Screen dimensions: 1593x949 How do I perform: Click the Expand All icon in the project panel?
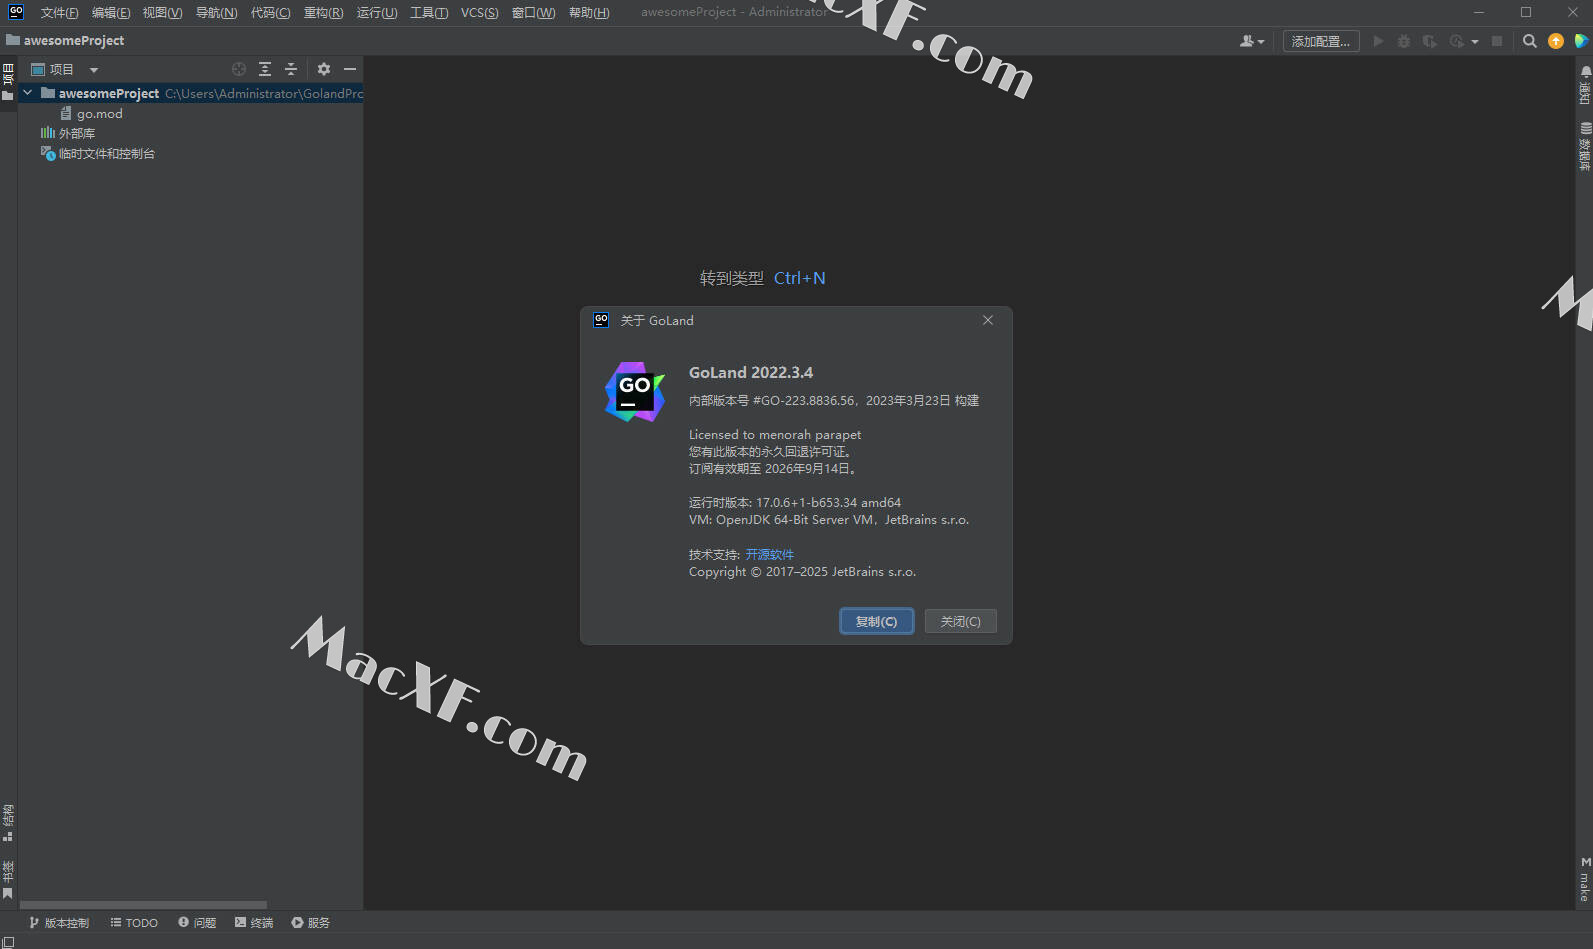coord(265,69)
